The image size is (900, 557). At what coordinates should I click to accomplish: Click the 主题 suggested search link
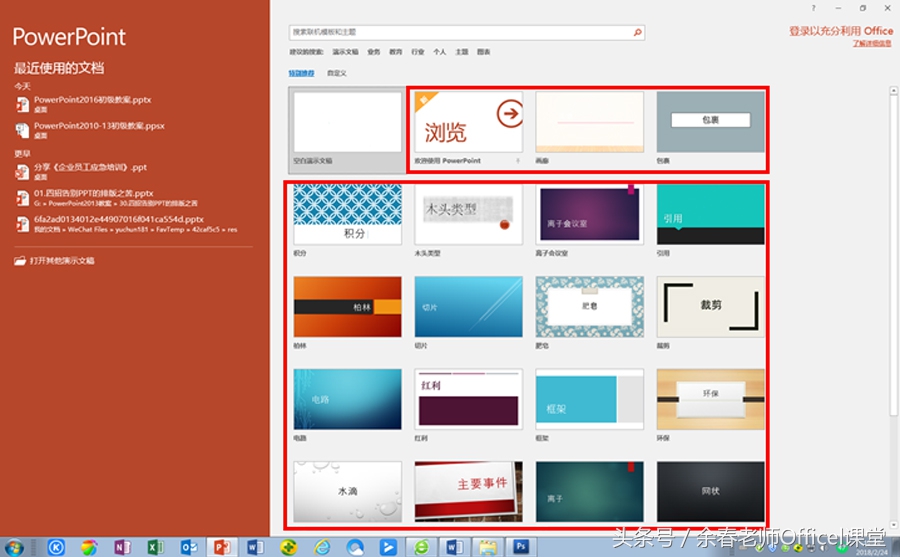pyautogui.click(x=462, y=52)
